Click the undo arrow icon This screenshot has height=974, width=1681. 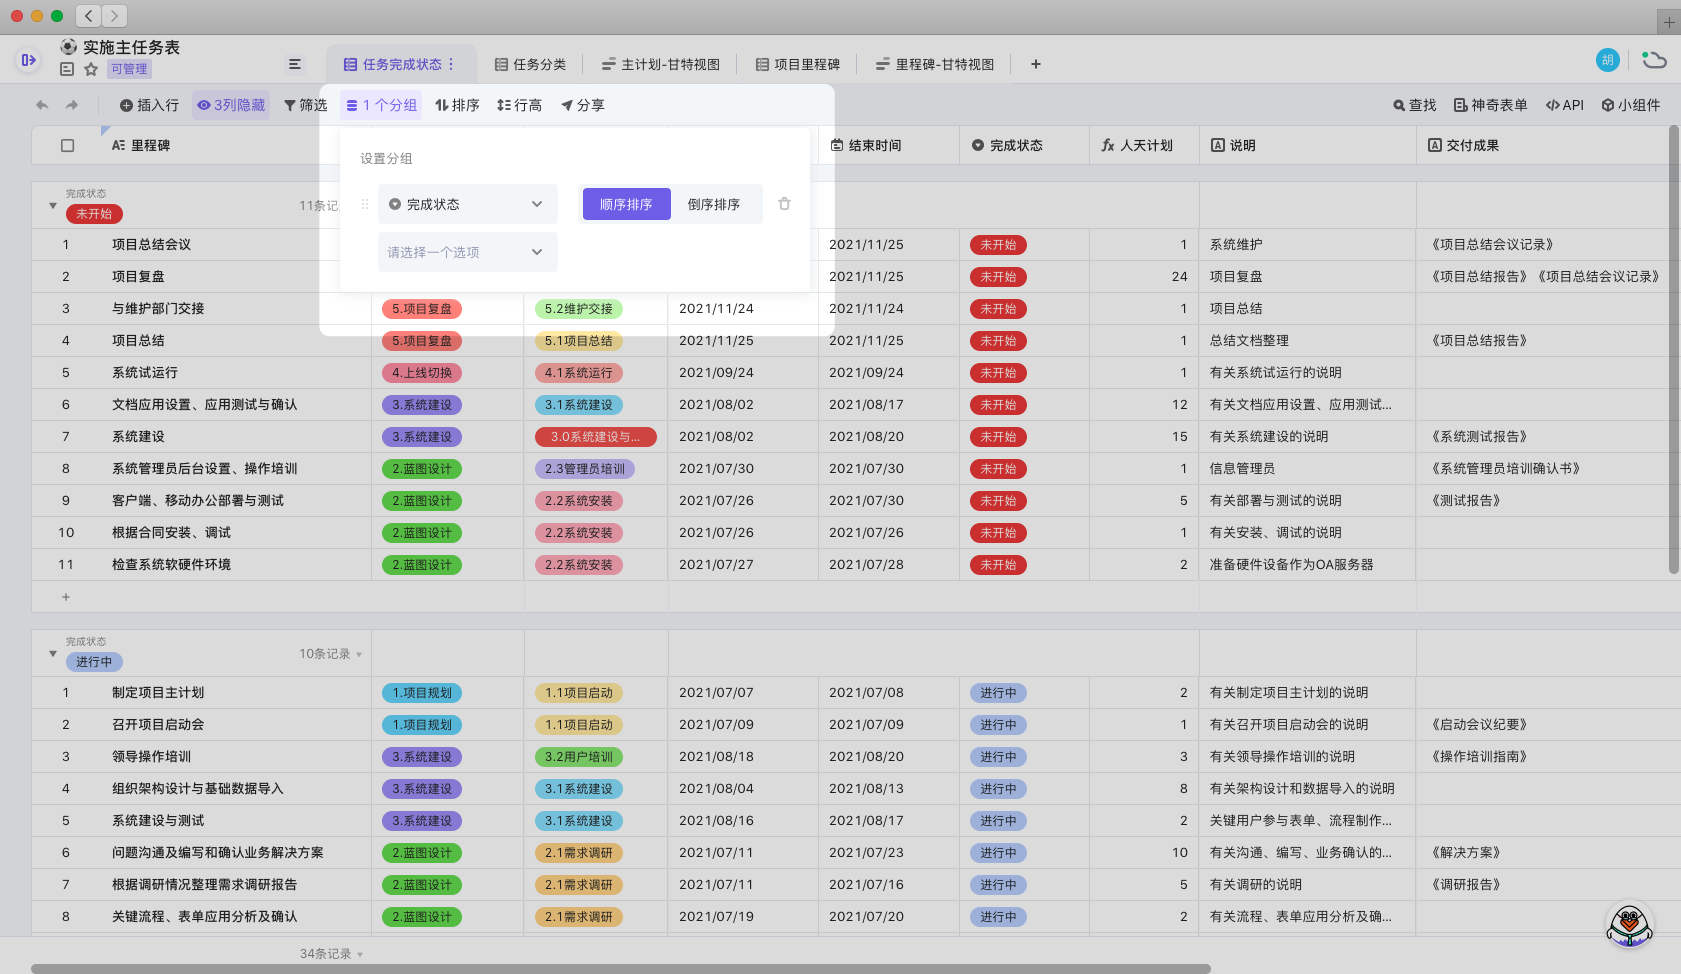[42, 105]
